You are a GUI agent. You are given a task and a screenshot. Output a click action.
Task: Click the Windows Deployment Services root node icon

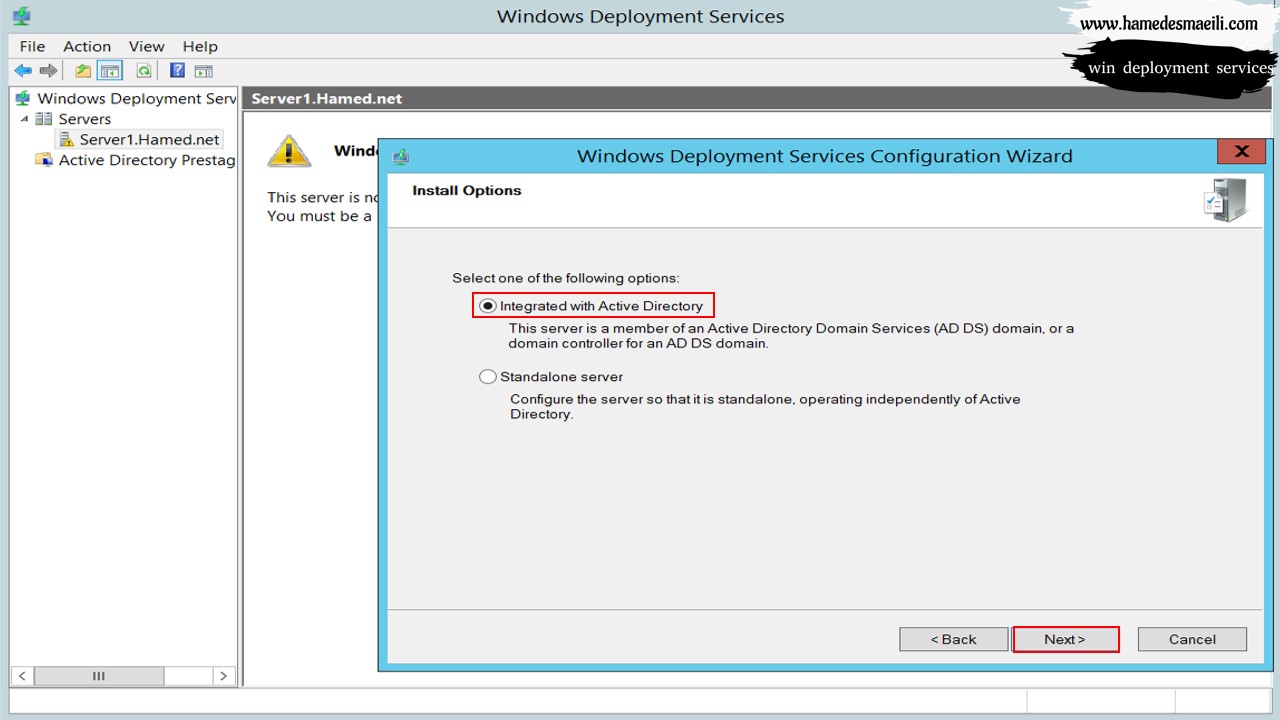pyautogui.click(x=23, y=98)
